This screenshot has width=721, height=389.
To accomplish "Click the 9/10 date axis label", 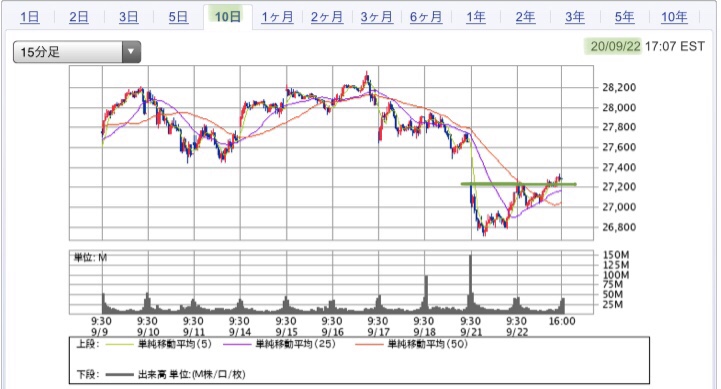I will point(148,332).
